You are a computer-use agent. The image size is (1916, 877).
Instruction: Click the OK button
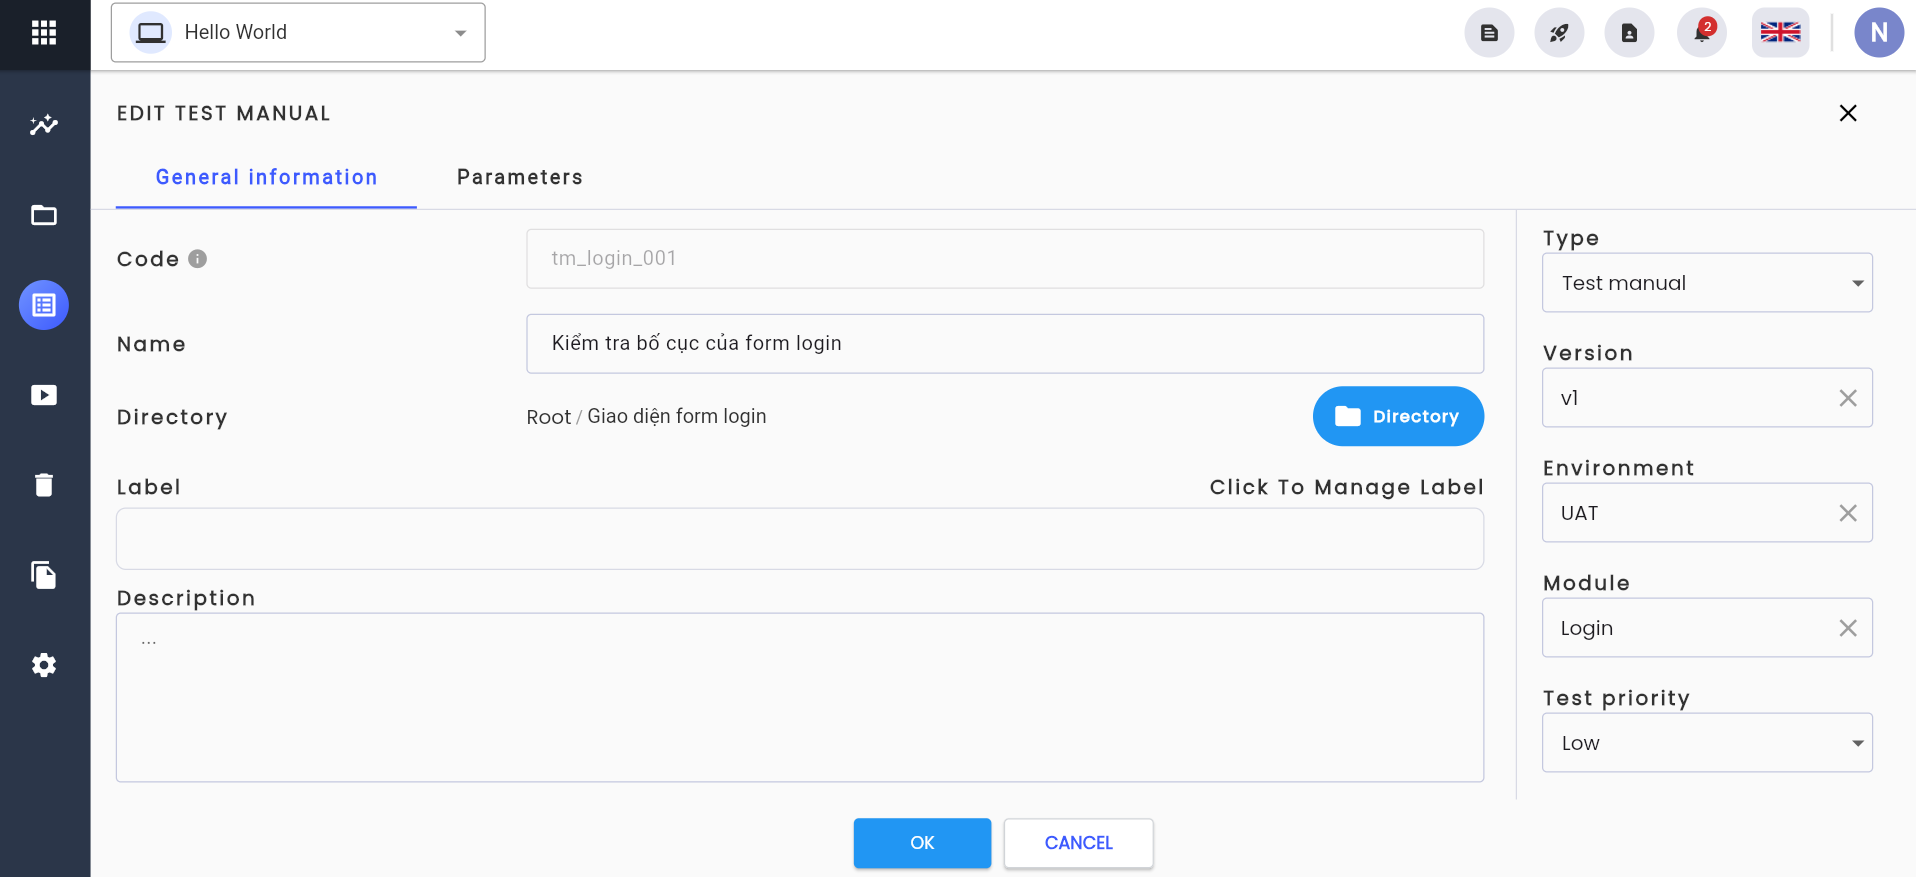(922, 843)
